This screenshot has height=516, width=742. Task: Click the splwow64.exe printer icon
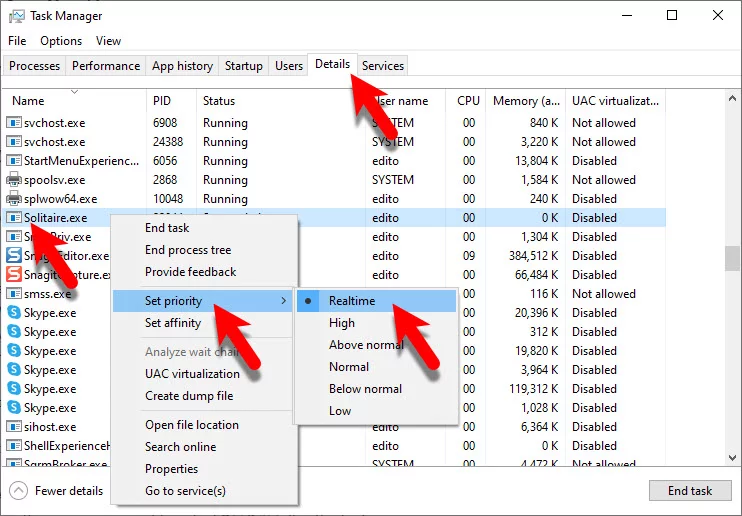[x=14, y=199]
